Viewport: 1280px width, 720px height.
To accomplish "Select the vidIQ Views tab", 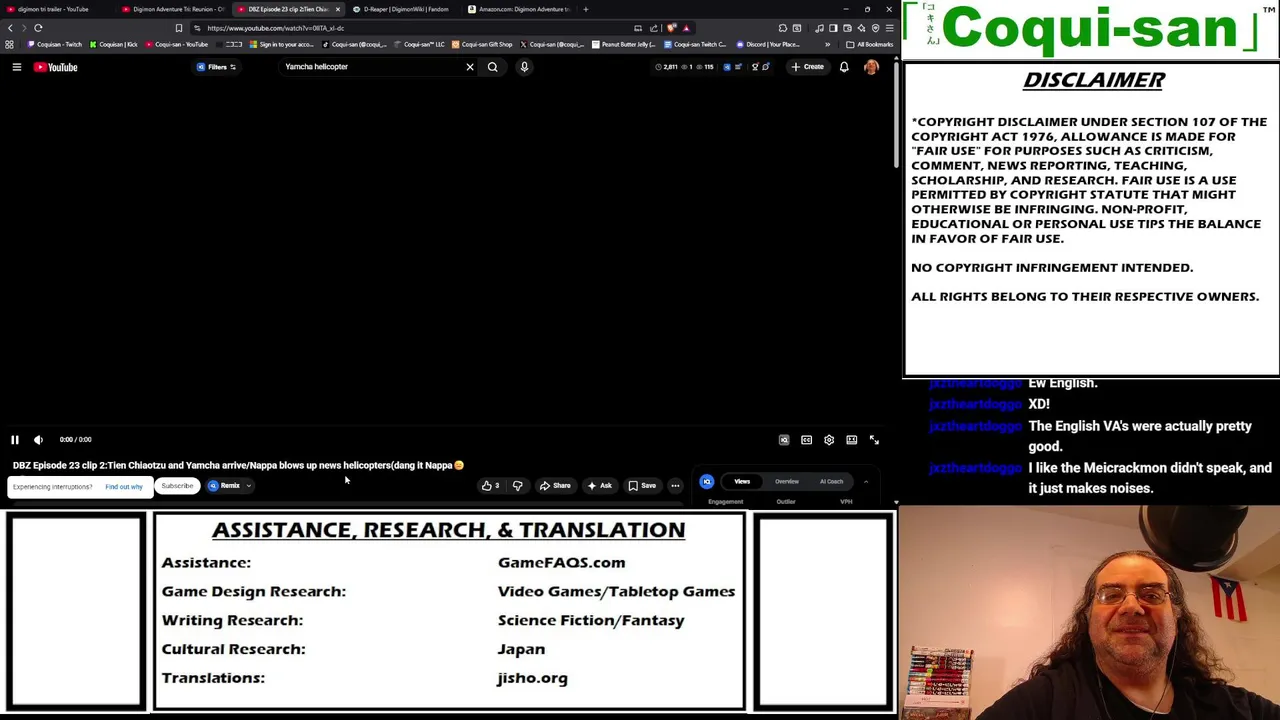I will coord(742,482).
